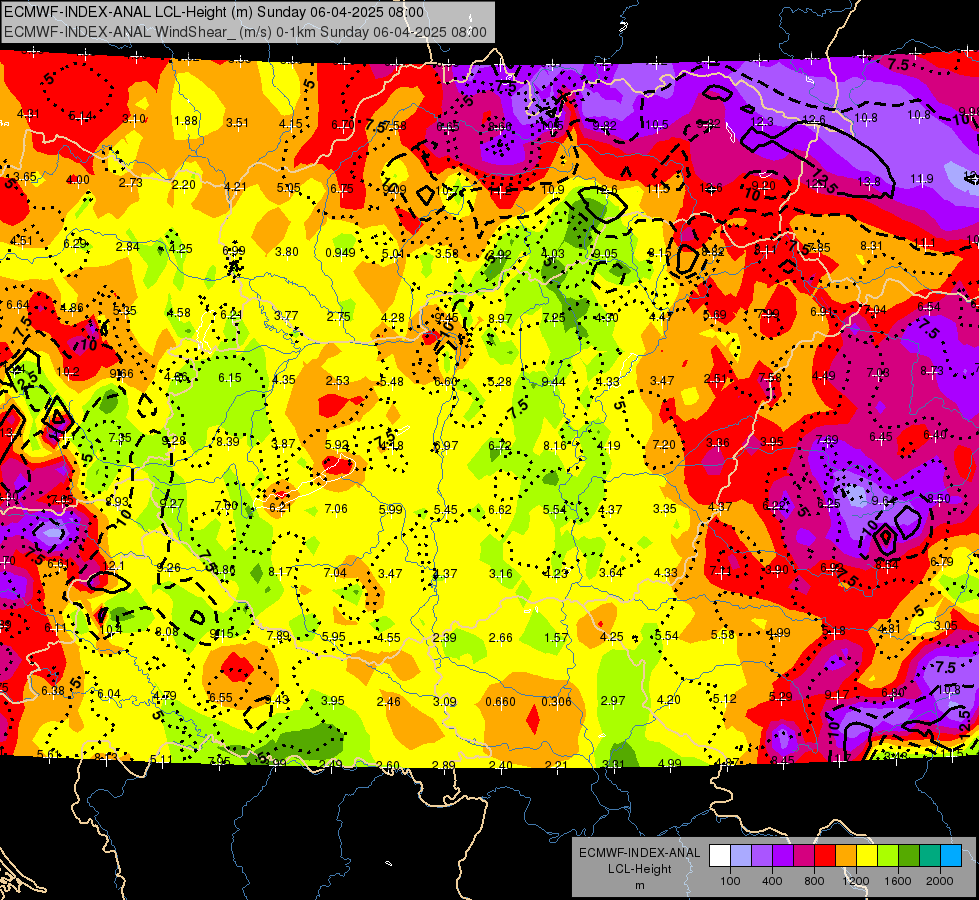This screenshot has width=979, height=900.
Task: Select the WindShear_ (m/s) 0-1km header line
Action: (245, 32)
